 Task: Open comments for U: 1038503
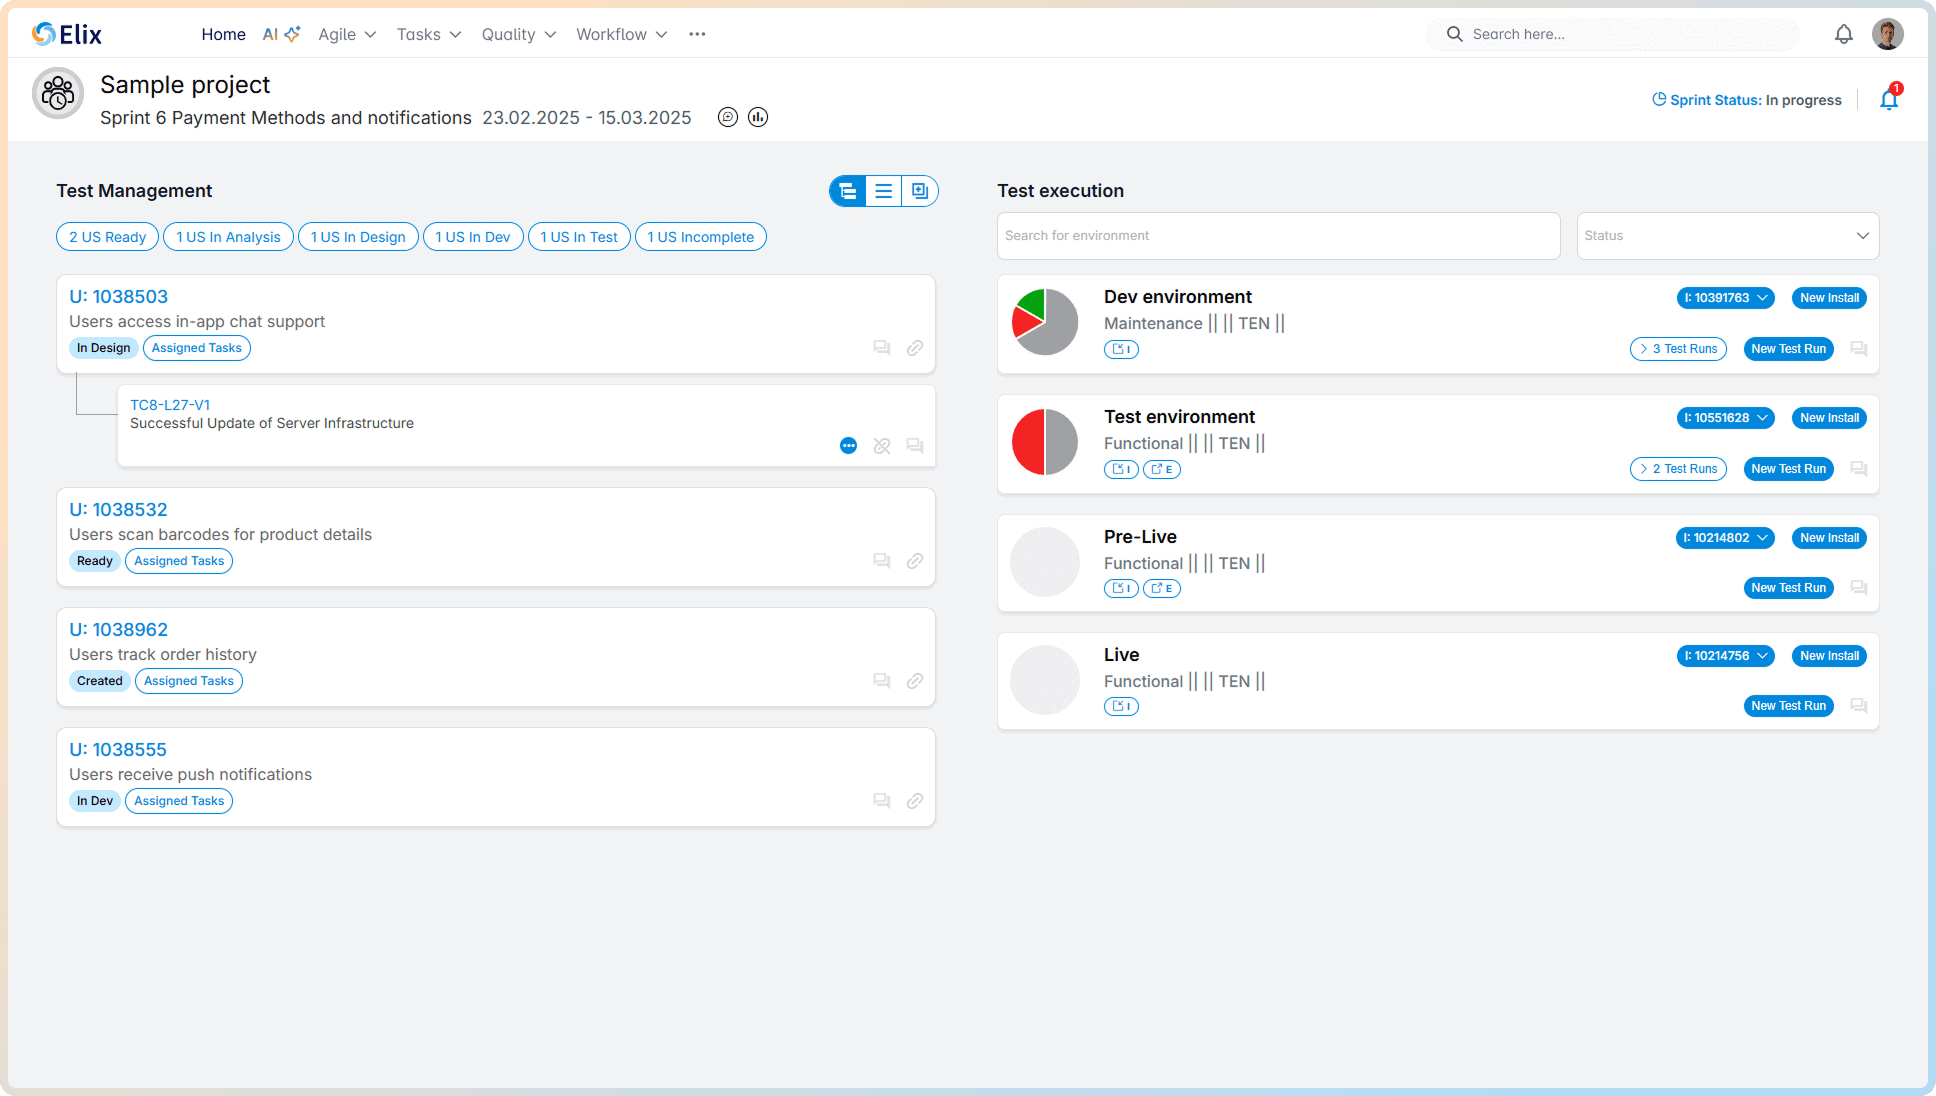tap(882, 348)
